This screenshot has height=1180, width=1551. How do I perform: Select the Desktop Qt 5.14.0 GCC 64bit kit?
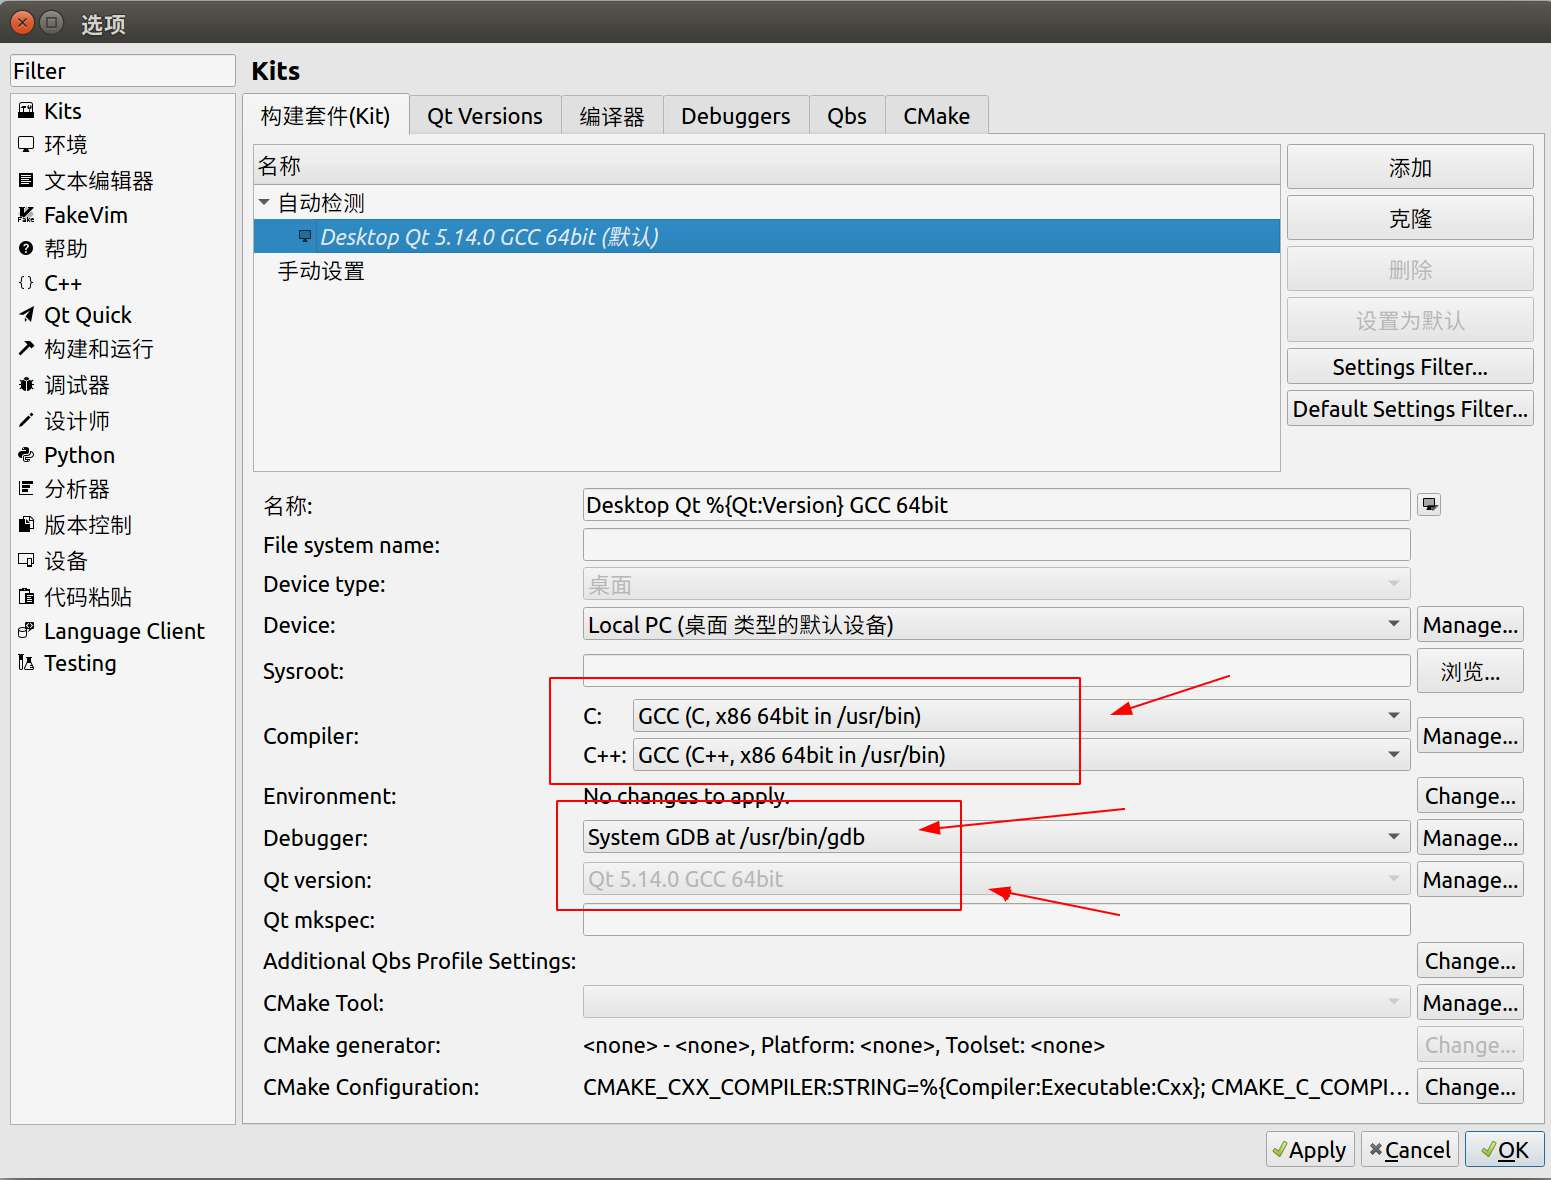[767, 237]
